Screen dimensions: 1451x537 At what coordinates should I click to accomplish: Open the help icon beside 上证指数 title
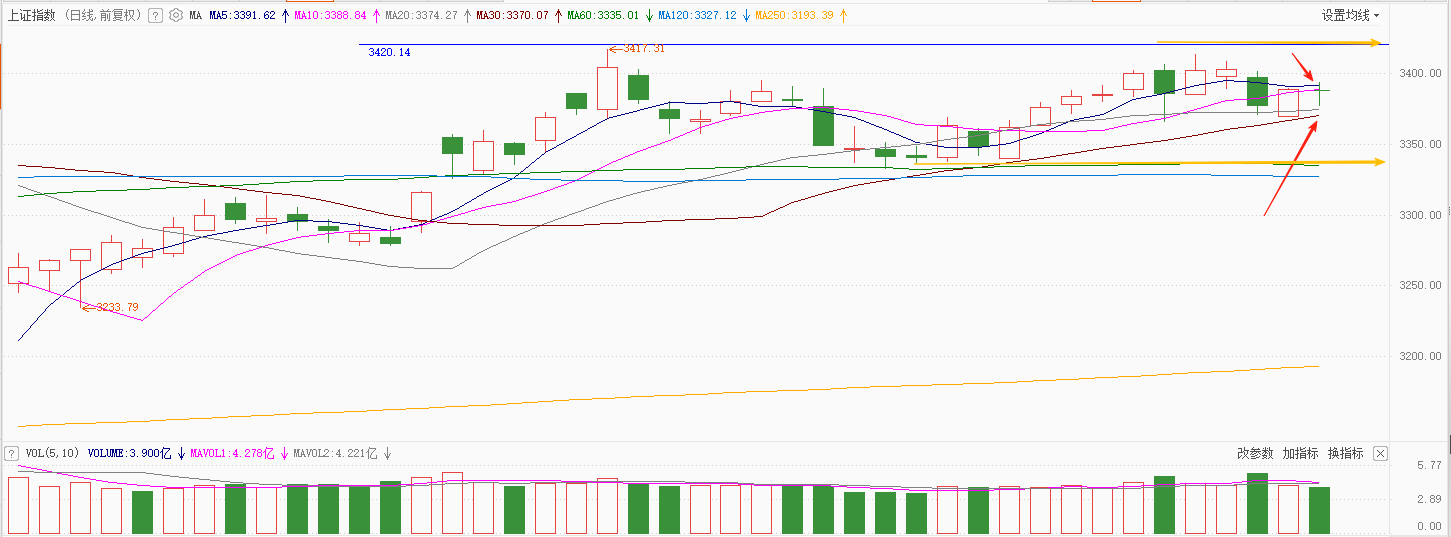(155, 16)
